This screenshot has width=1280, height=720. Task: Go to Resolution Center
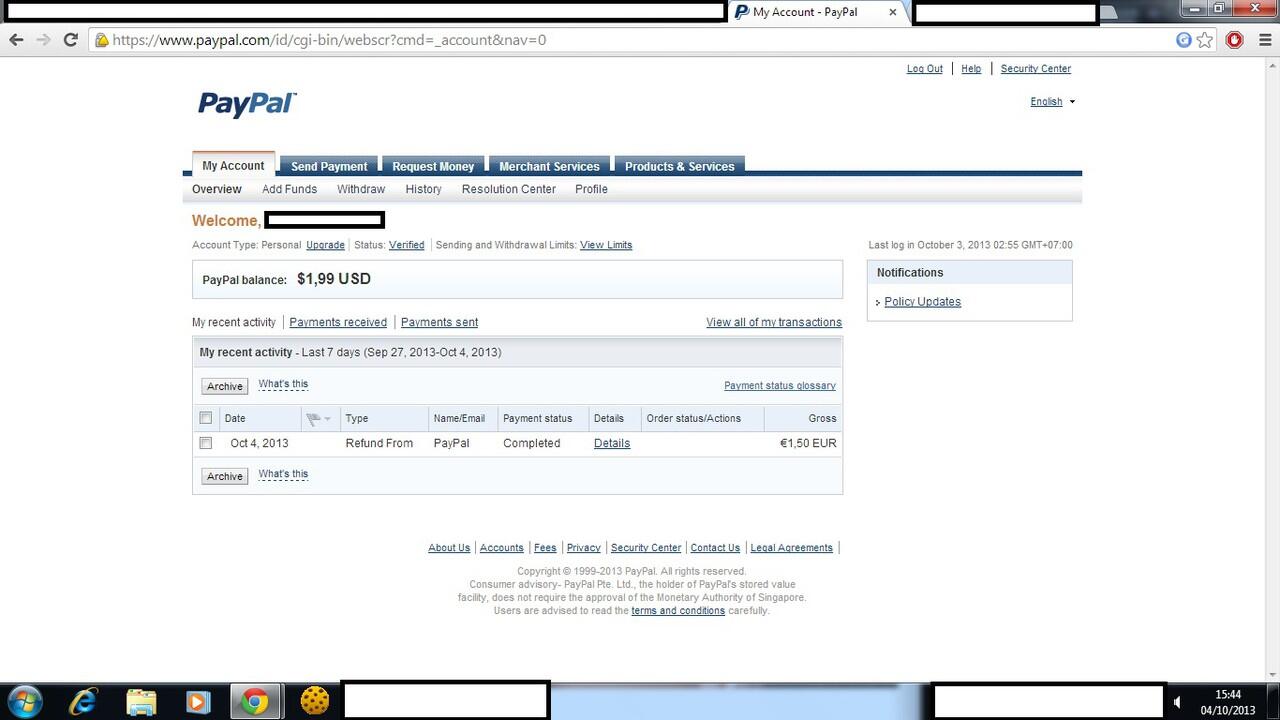pos(508,189)
